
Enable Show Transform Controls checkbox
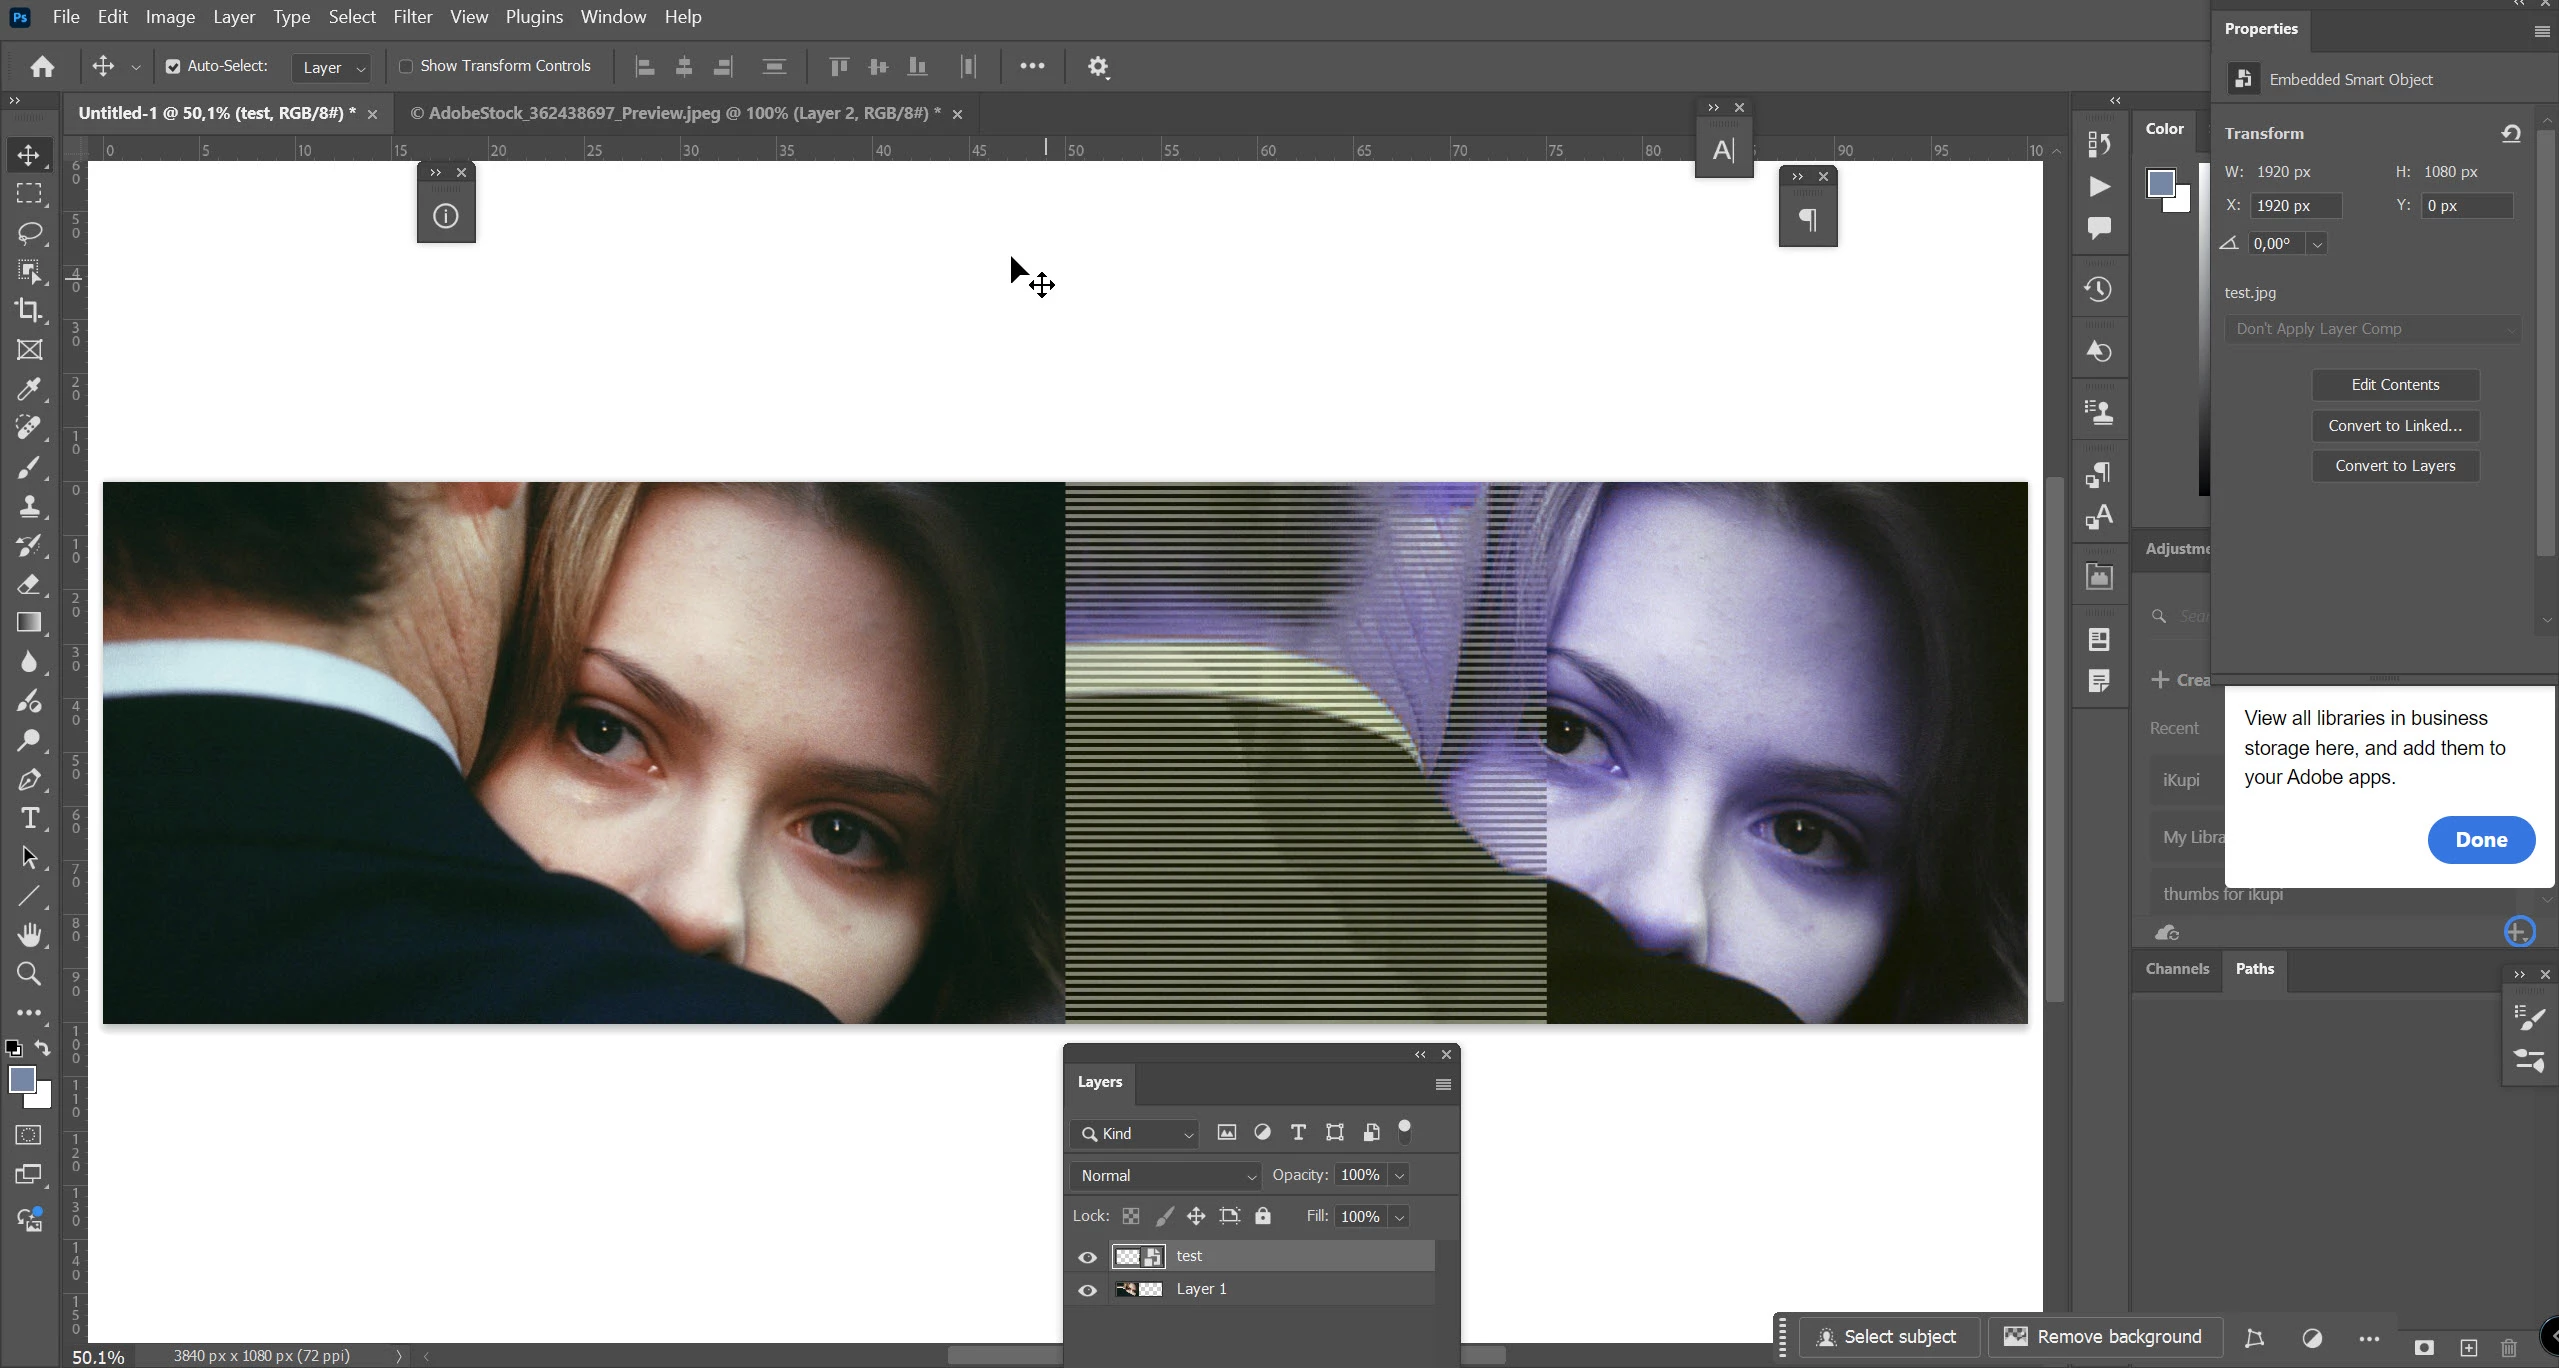(406, 66)
